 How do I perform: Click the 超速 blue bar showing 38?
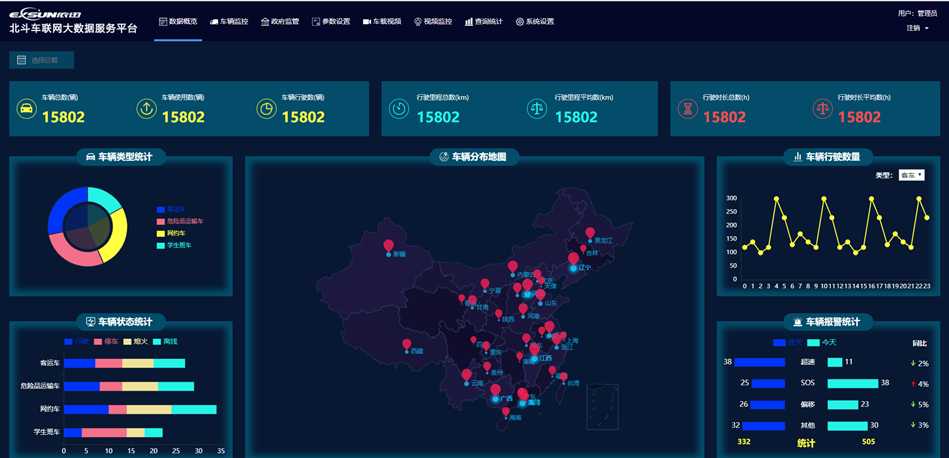760,362
